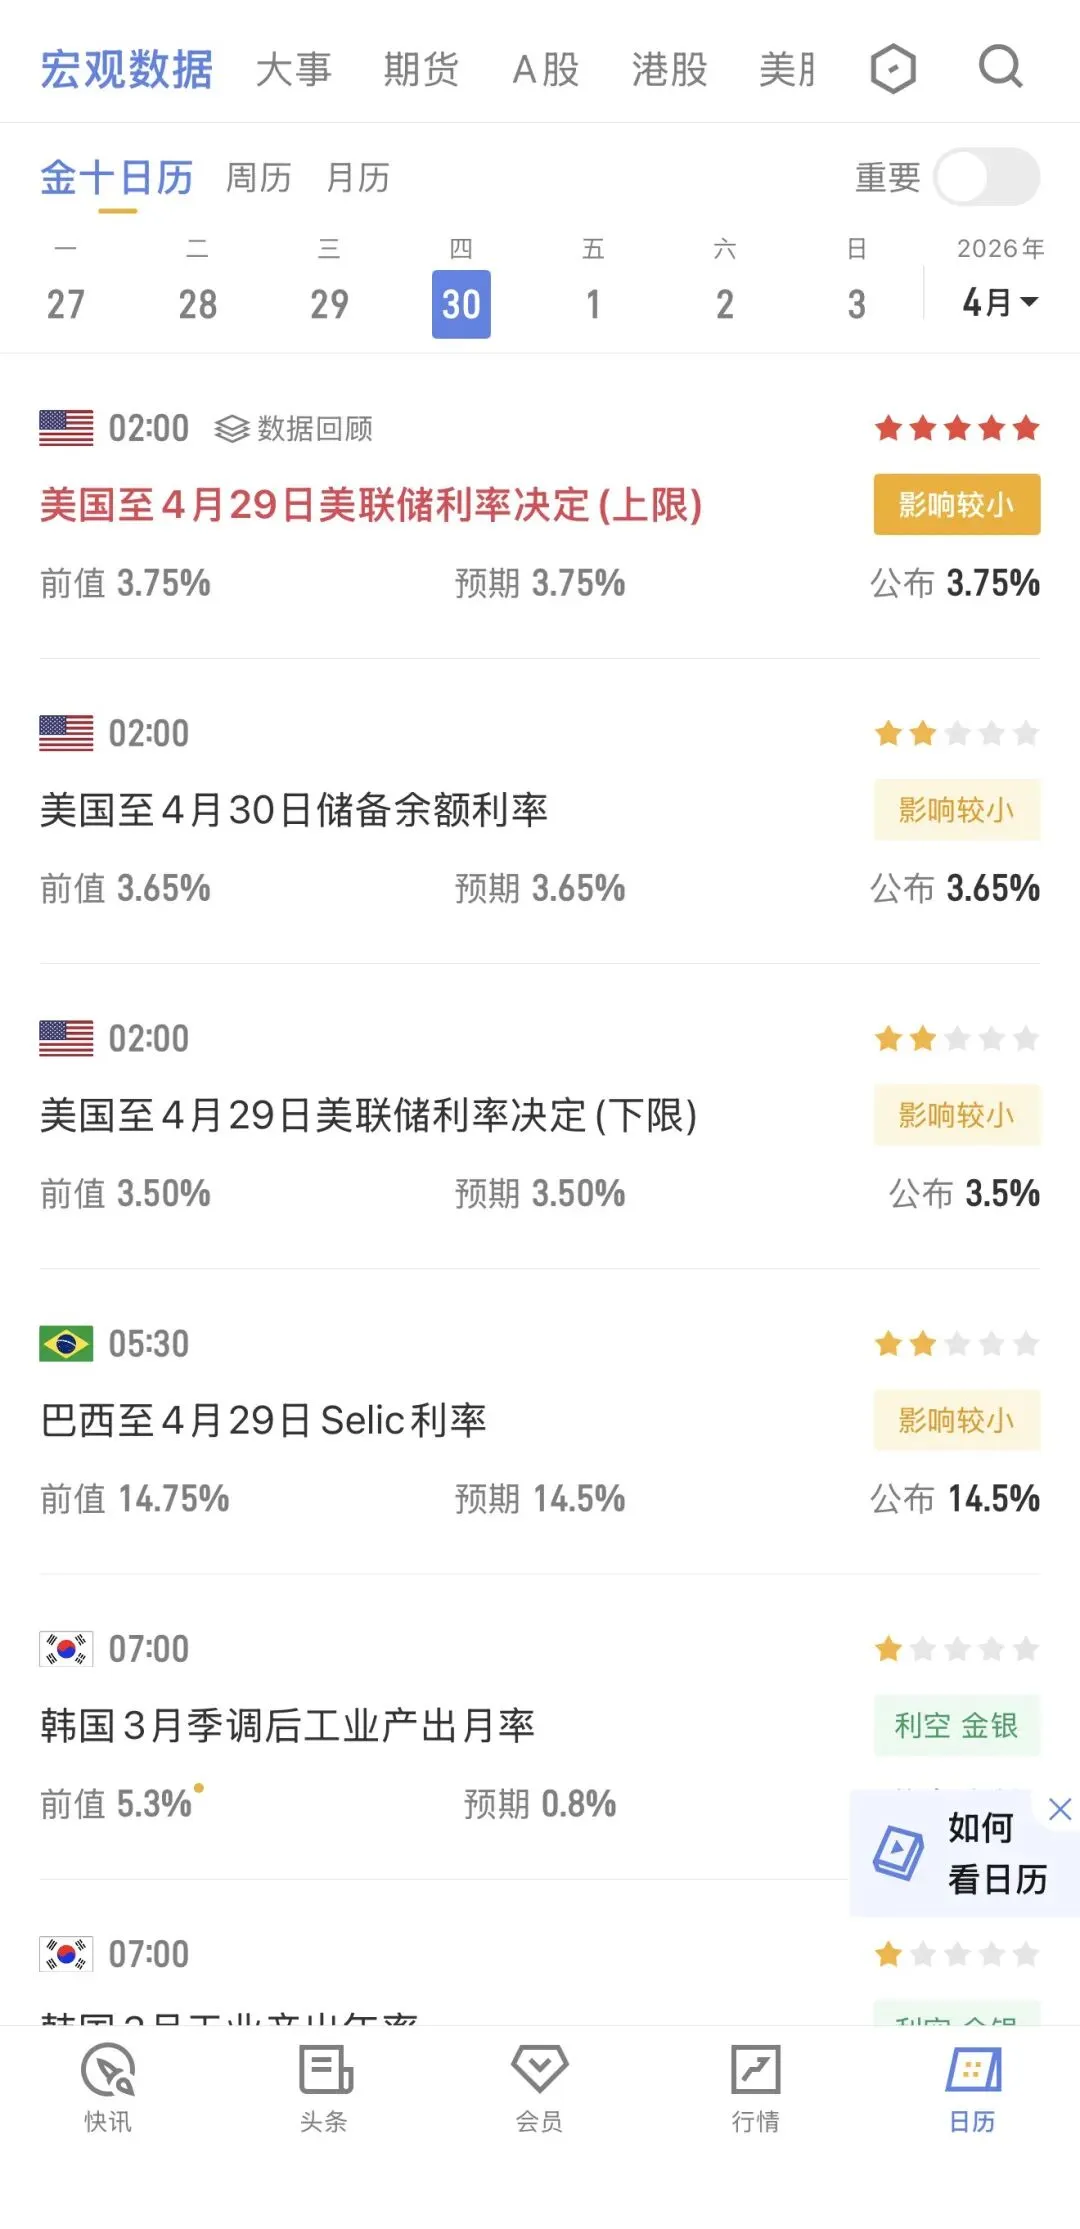Image resolution: width=1080 pixels, height=2229 pixels.
Task: Open the 数据回顾 layers icon
Action: (231, 429)
